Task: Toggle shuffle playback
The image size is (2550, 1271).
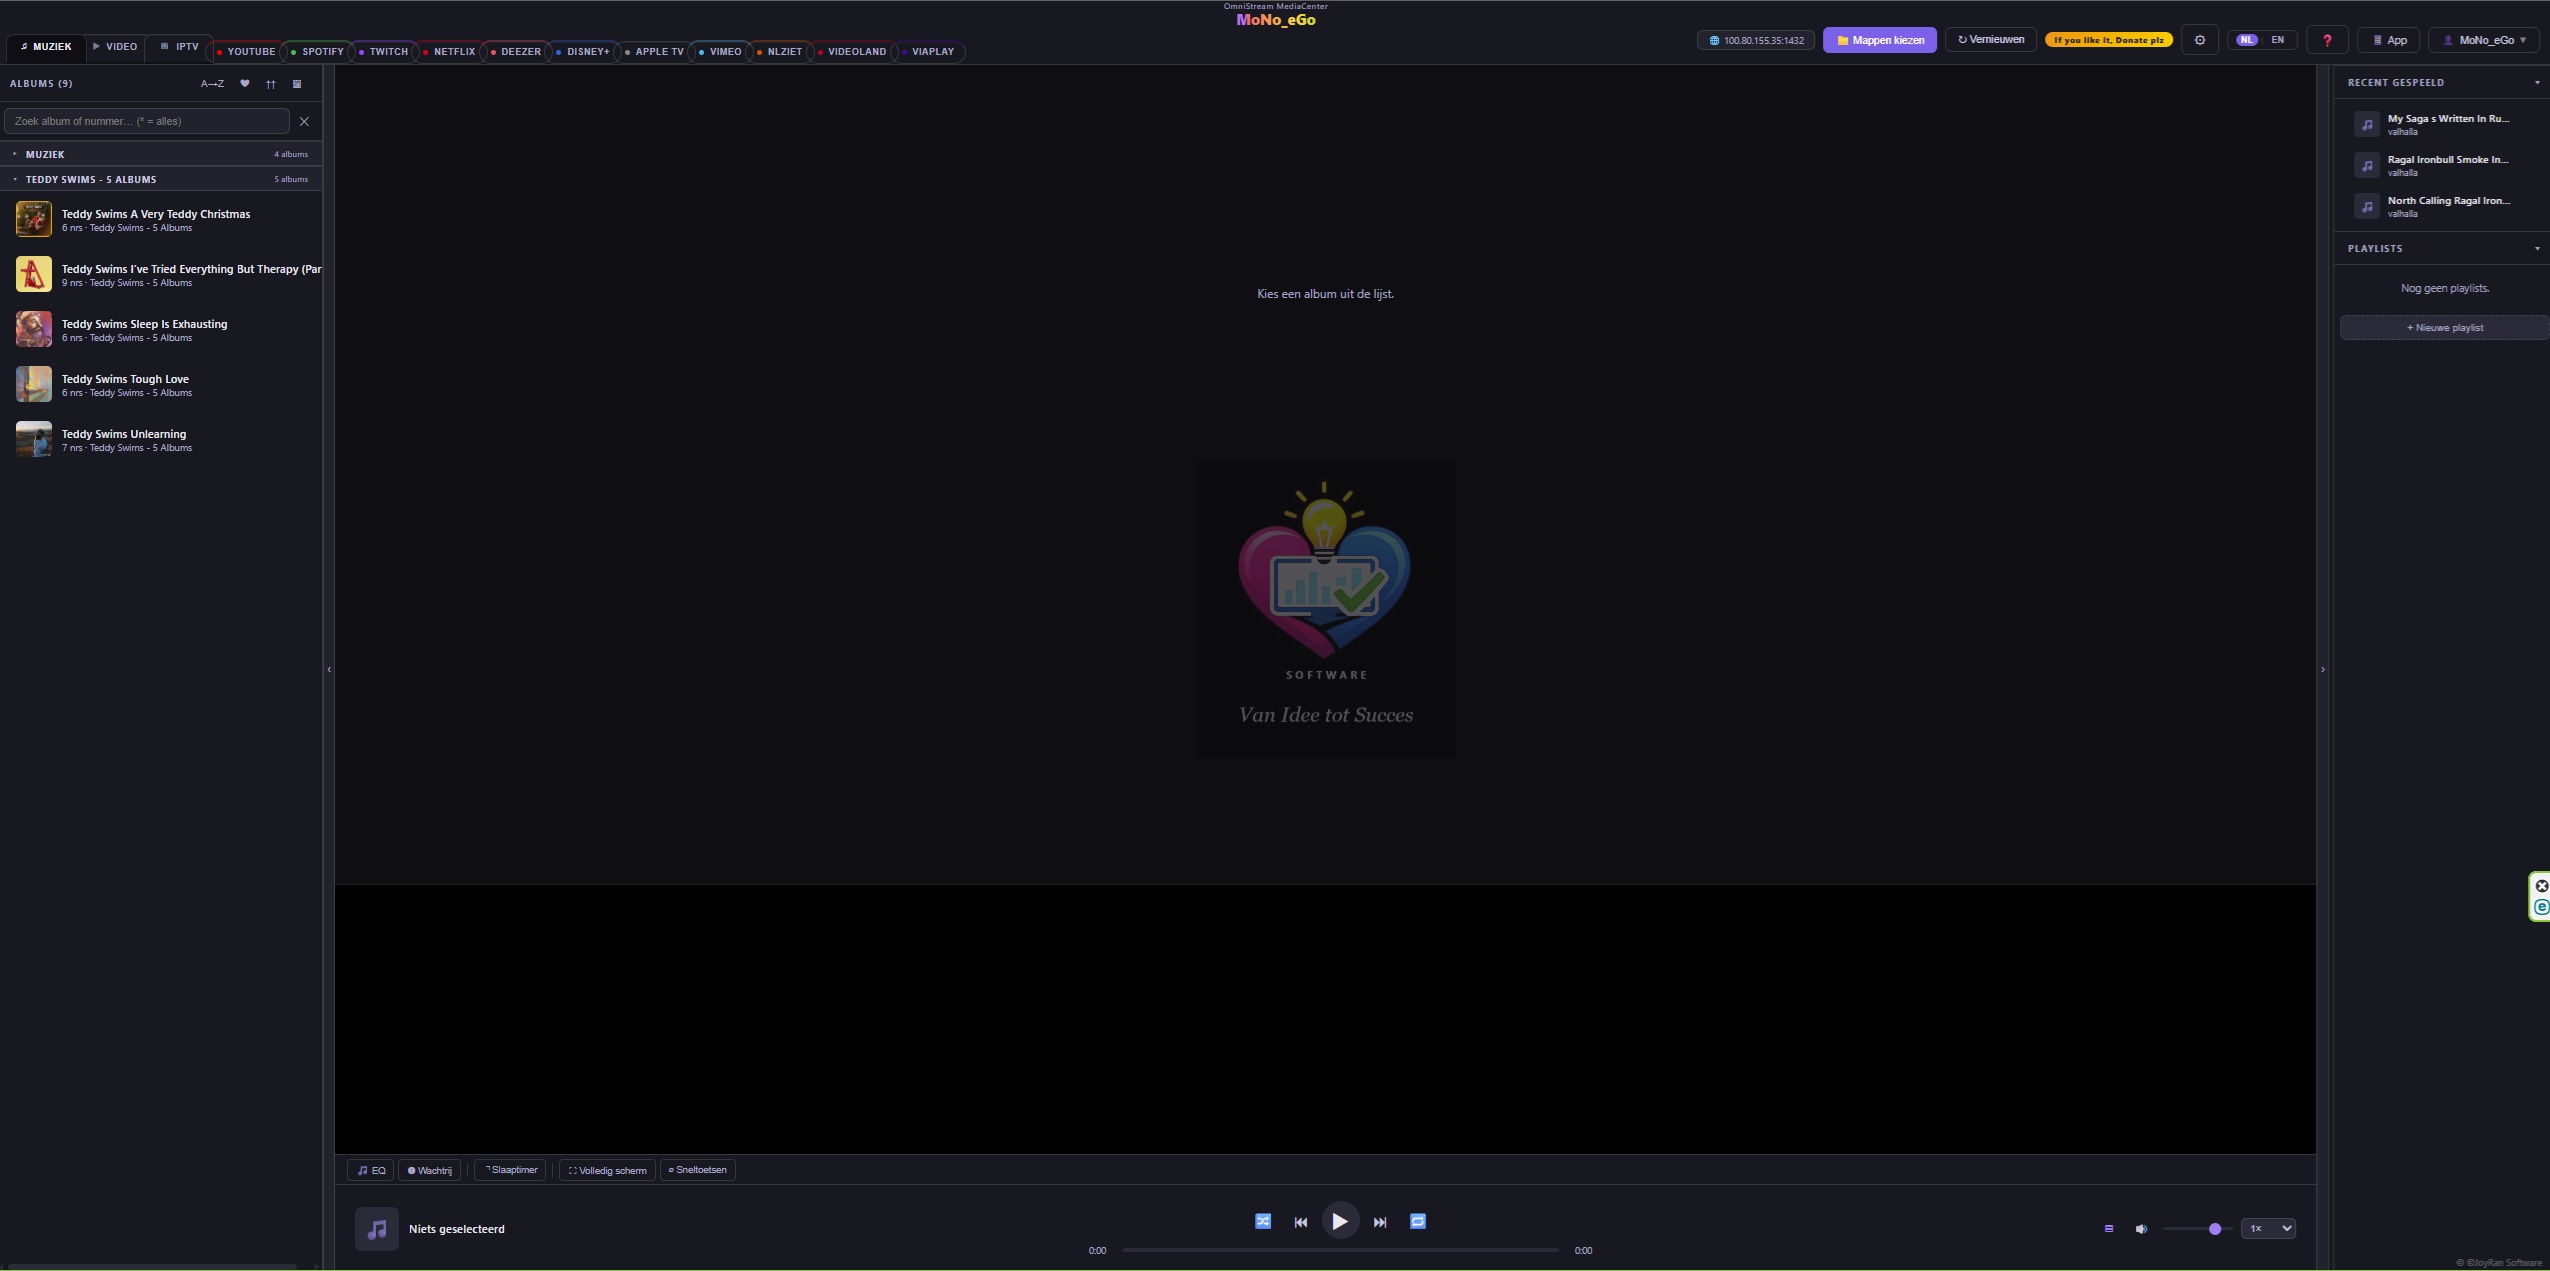Action: point(1263,1221)
